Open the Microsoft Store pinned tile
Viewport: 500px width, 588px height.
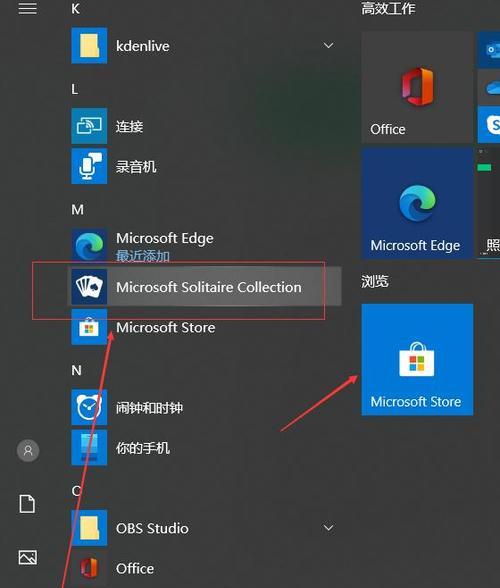point(417,360)
